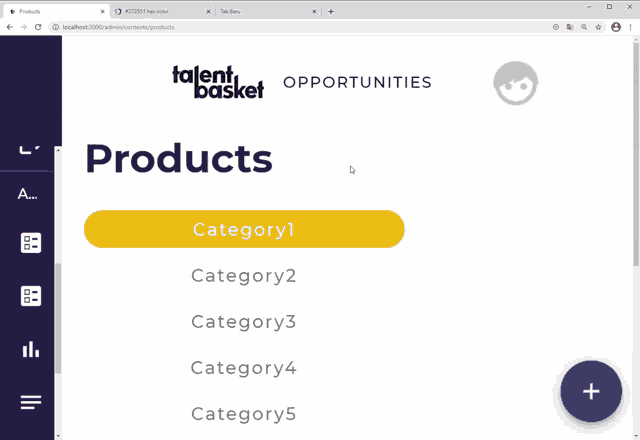The width and height of the screenshot is (640, 440).
Task: Open the OPPORTUNITIES link
Action: click(357, 83)
